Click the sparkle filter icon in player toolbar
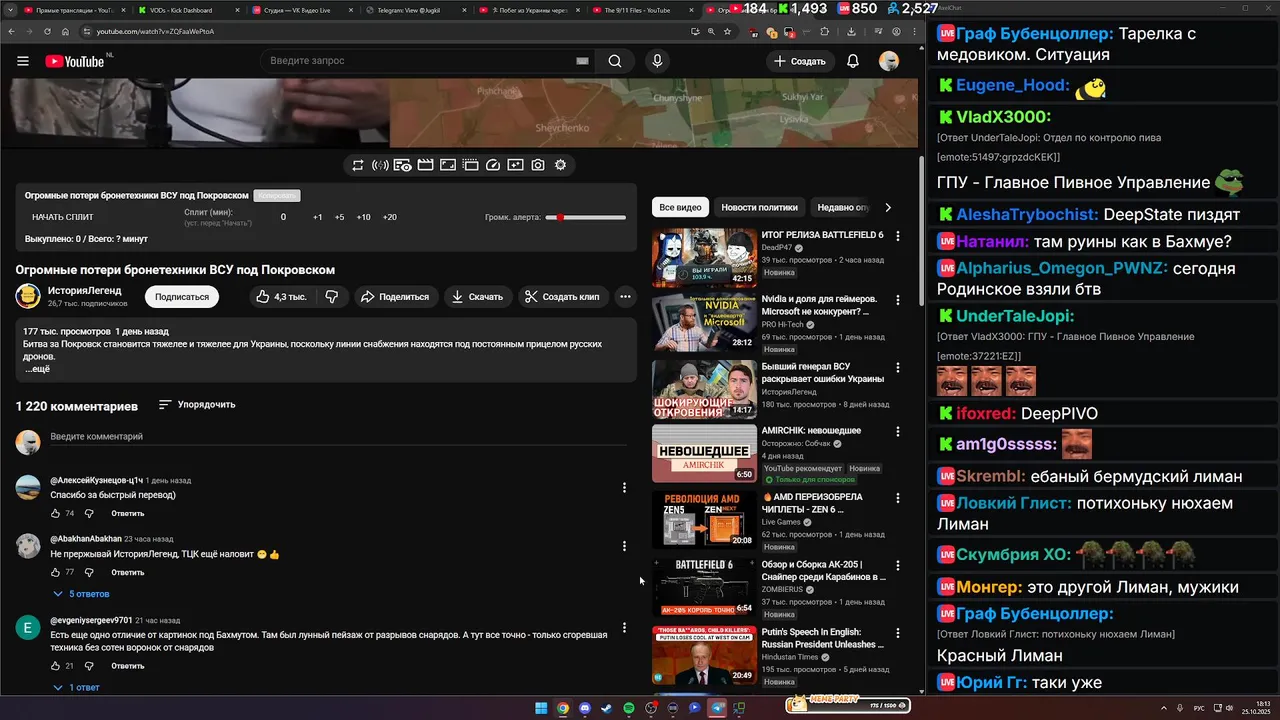The image size is (1280, 720). [515, 165]
